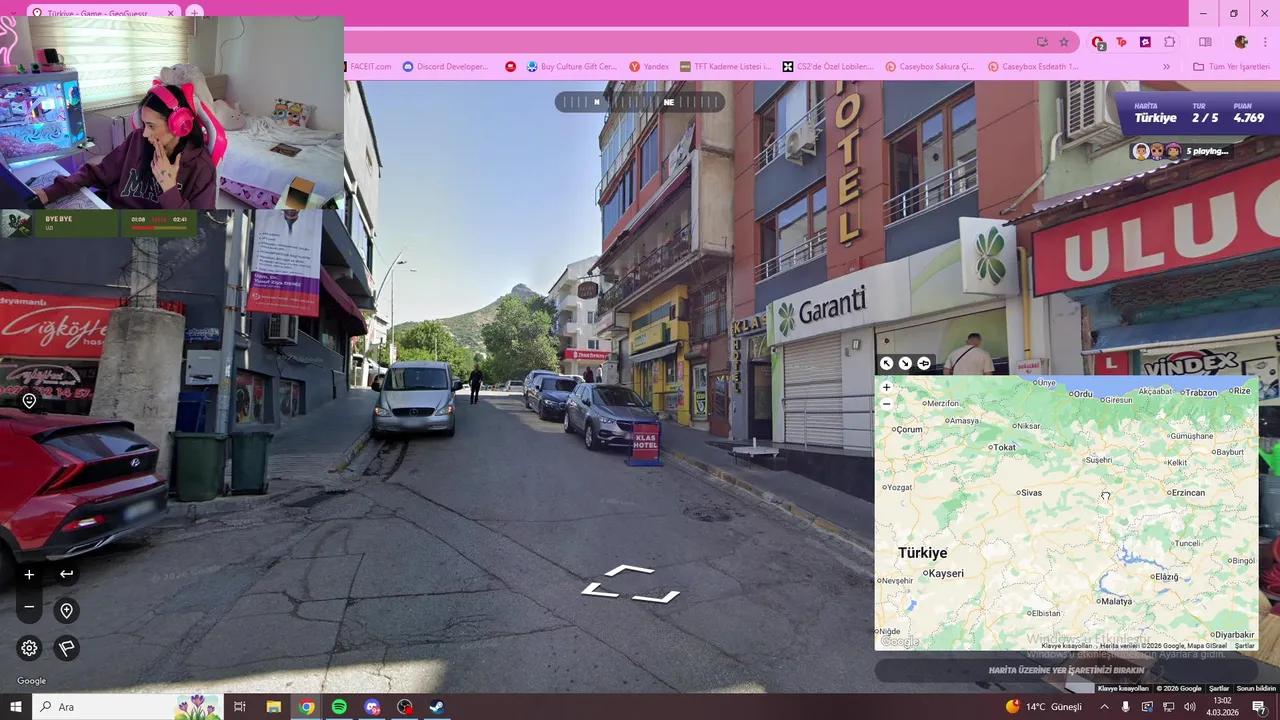Open the red round icon bookmark

(510, 67)
